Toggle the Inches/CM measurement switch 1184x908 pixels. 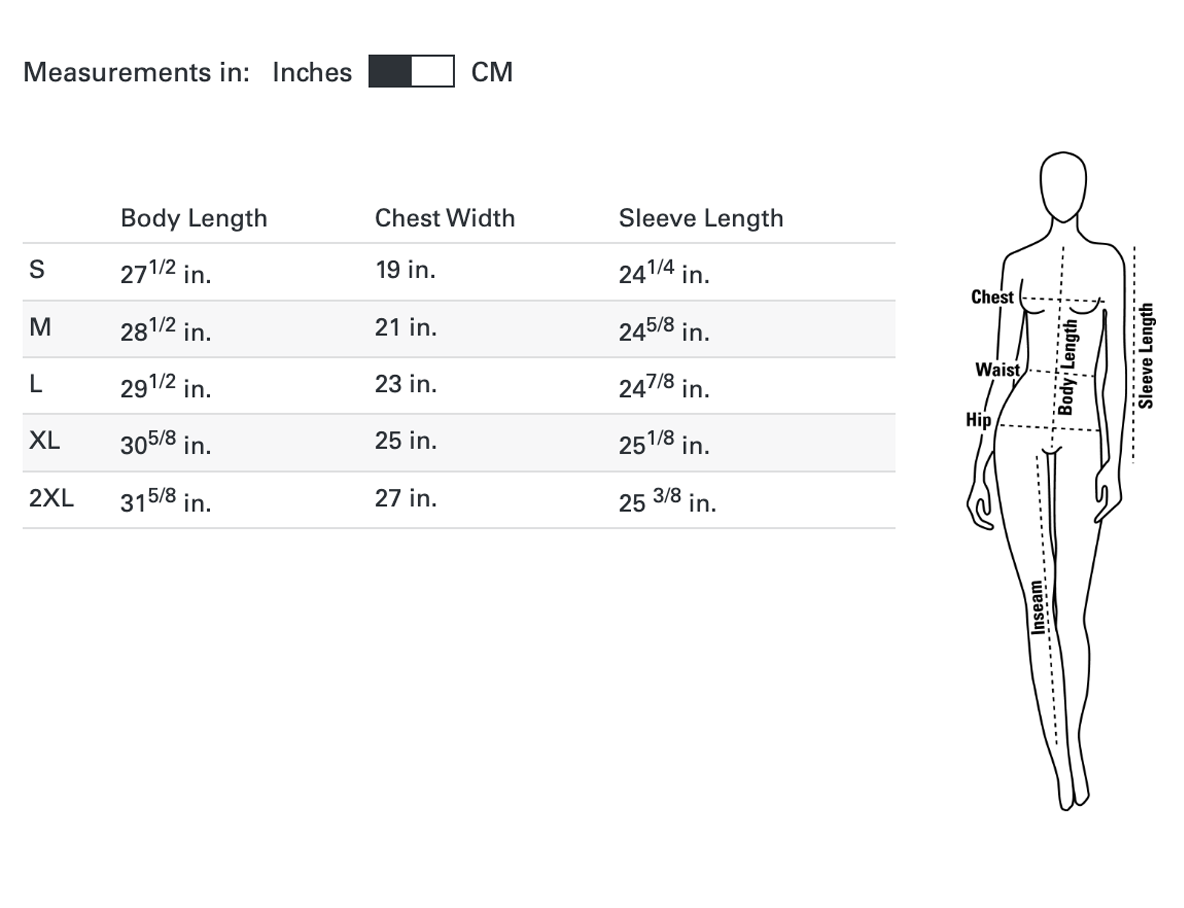pyautogui.click(x=412, y=71)
